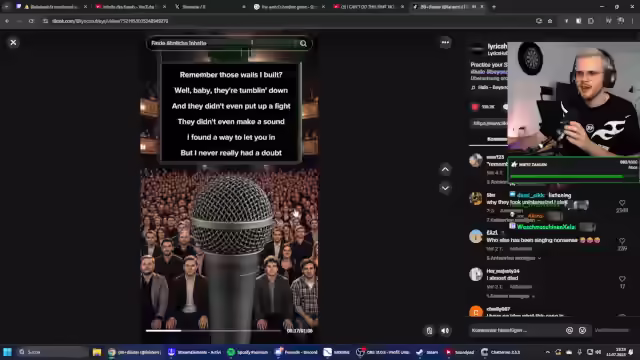Click the @ mention icon in comment box
Image resolution: width=640 pixels, height=360 pixels.
(x=569, y=330)
